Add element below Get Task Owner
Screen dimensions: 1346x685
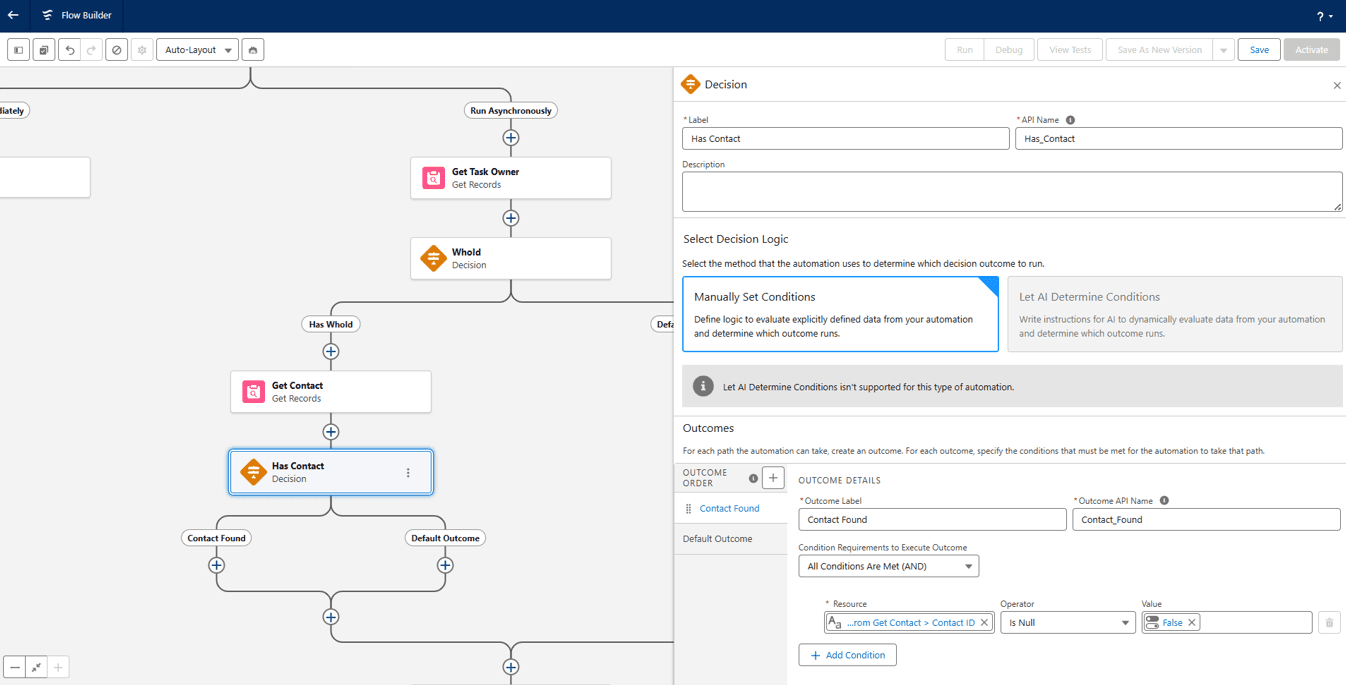click(511, 218)
